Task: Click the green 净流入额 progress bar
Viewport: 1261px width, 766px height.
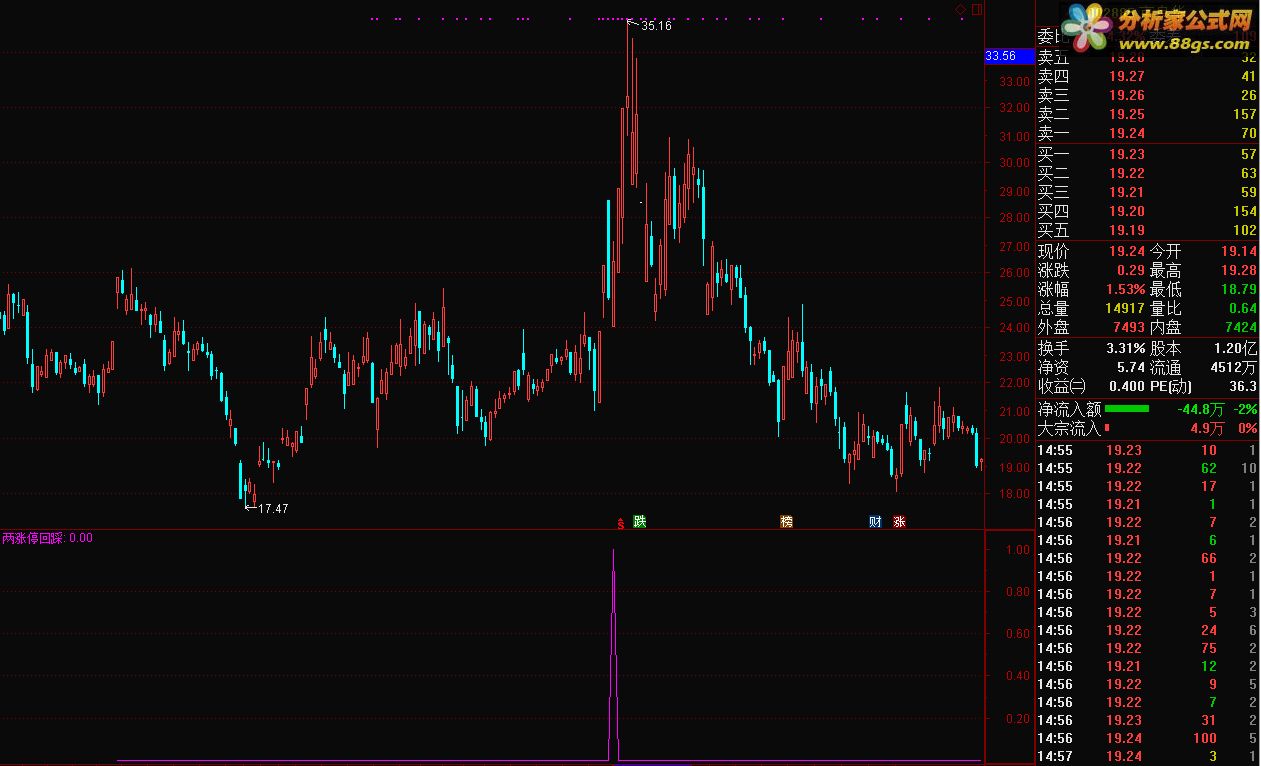Action: coord(1127,408)
